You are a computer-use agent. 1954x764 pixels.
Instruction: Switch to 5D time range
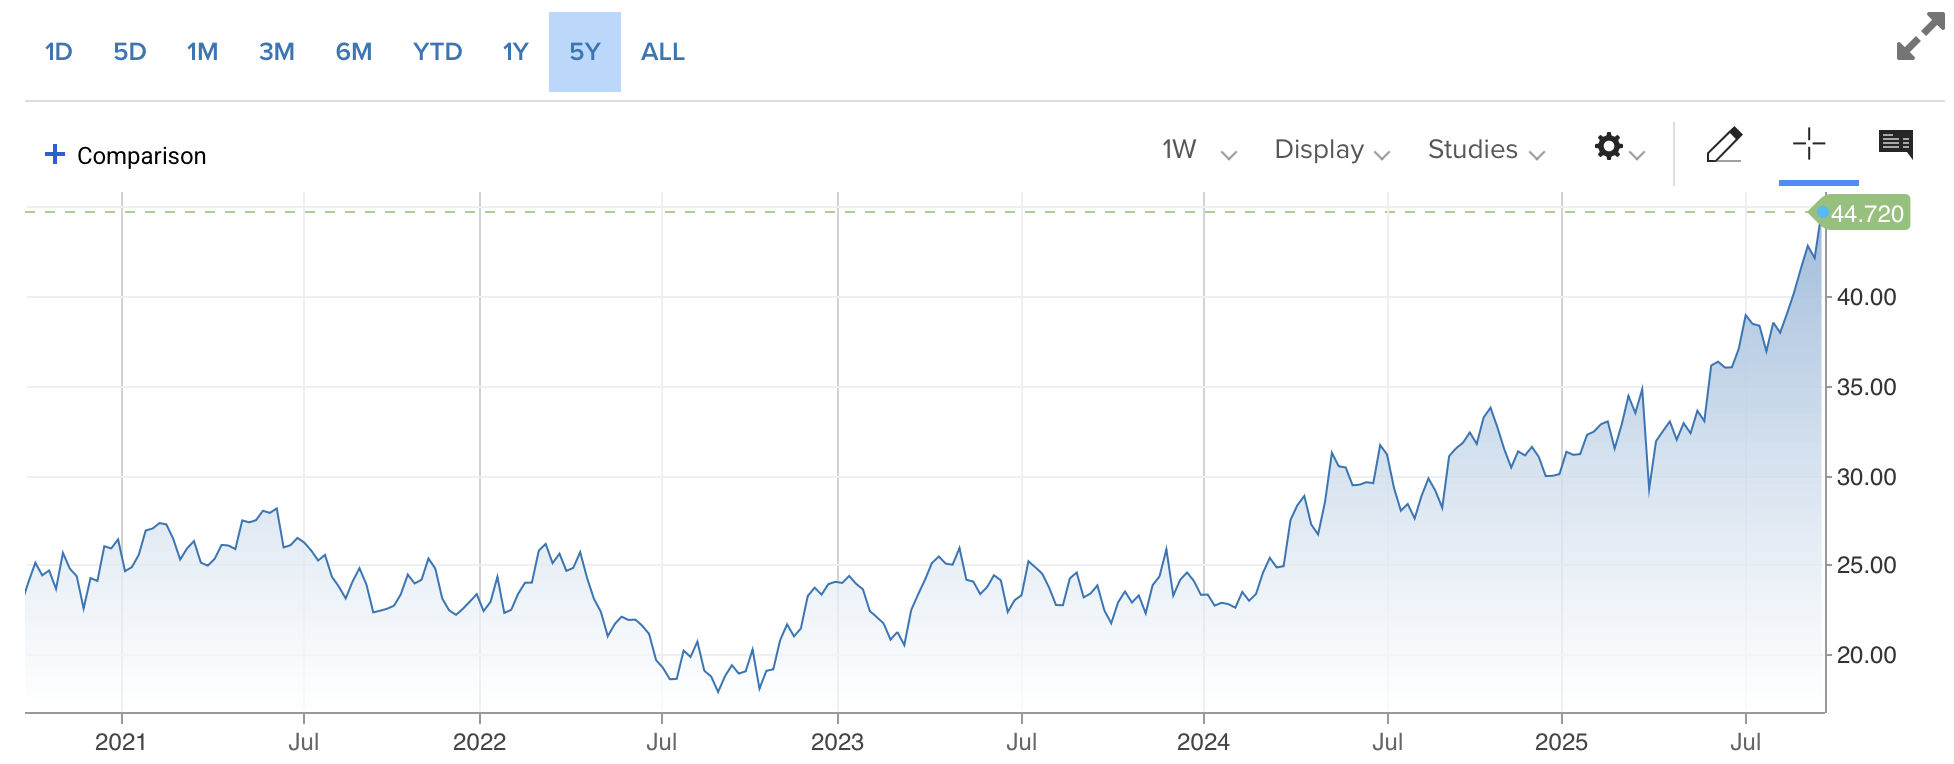(130, 52)
